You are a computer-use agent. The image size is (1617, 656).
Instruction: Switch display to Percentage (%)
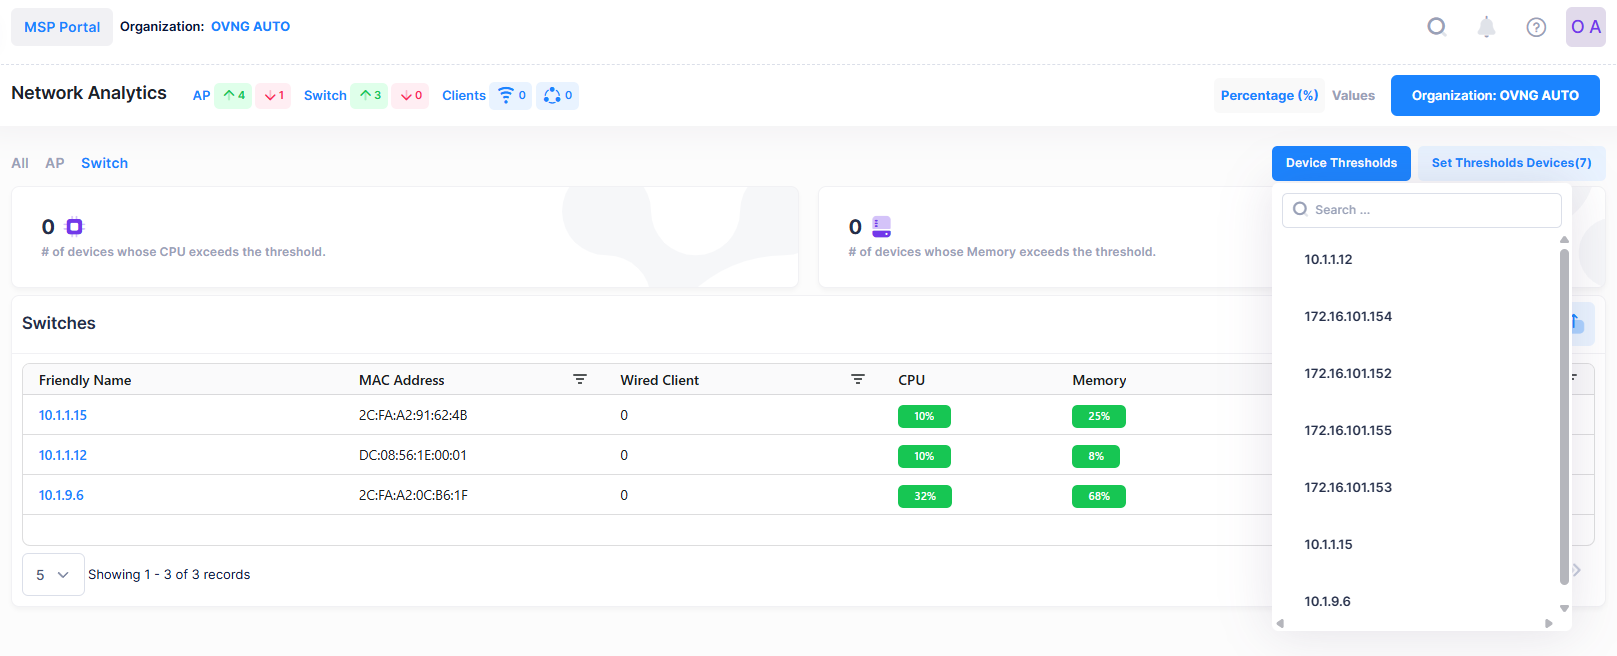pyautogui.click(x=1269, y=95)
